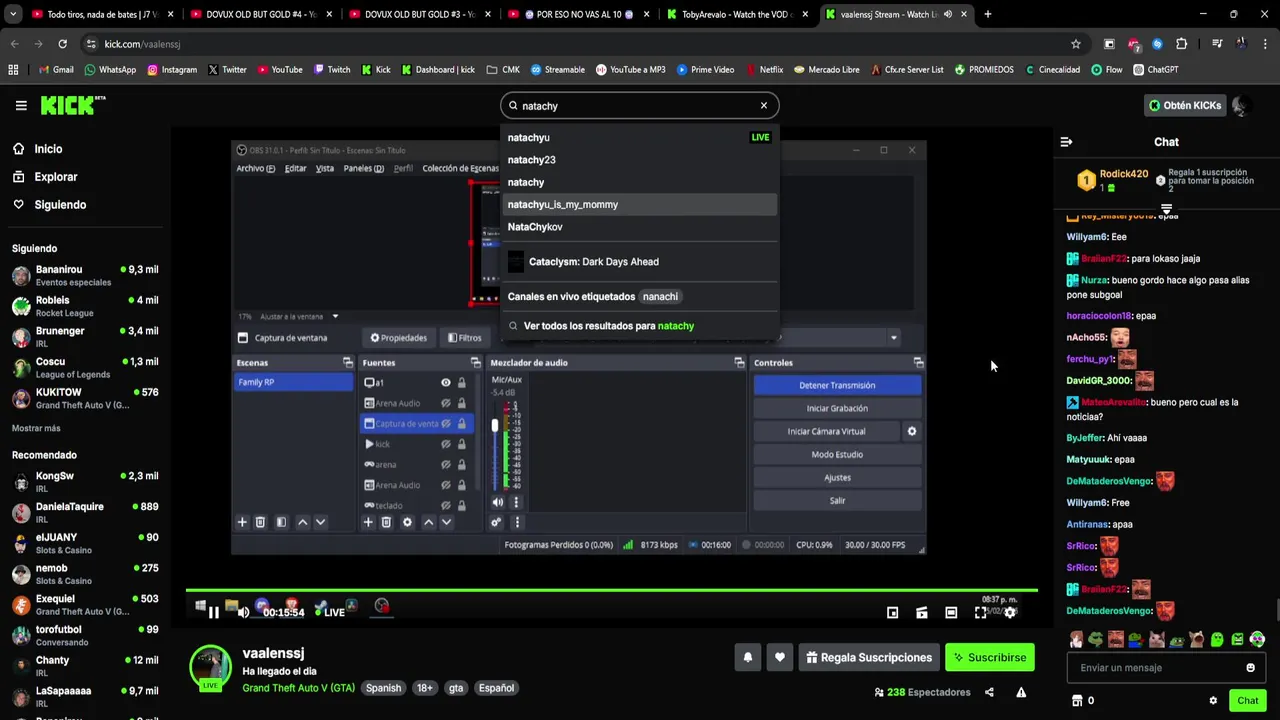Go to Inicio in the sidebar
Screen dimensions: 1280x720
[48, 149]
